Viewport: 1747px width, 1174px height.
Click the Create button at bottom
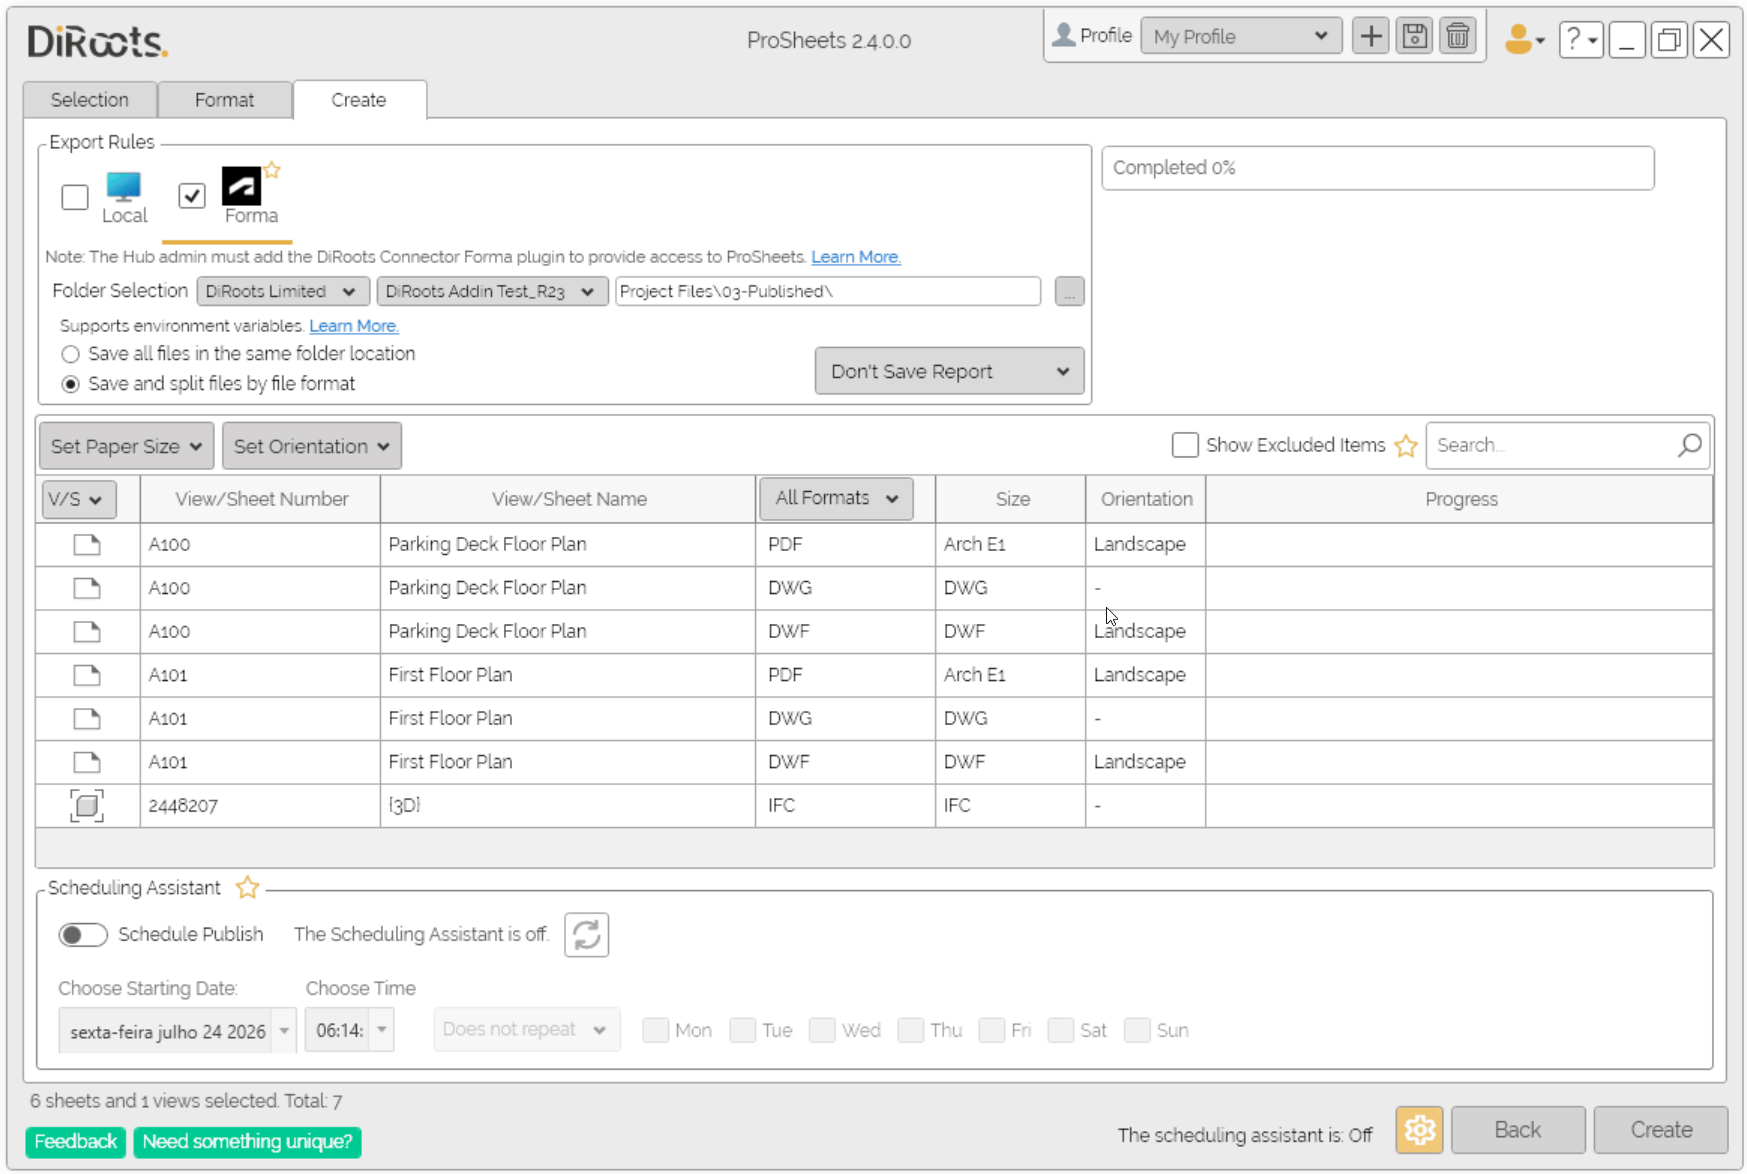(1661, 1130)
